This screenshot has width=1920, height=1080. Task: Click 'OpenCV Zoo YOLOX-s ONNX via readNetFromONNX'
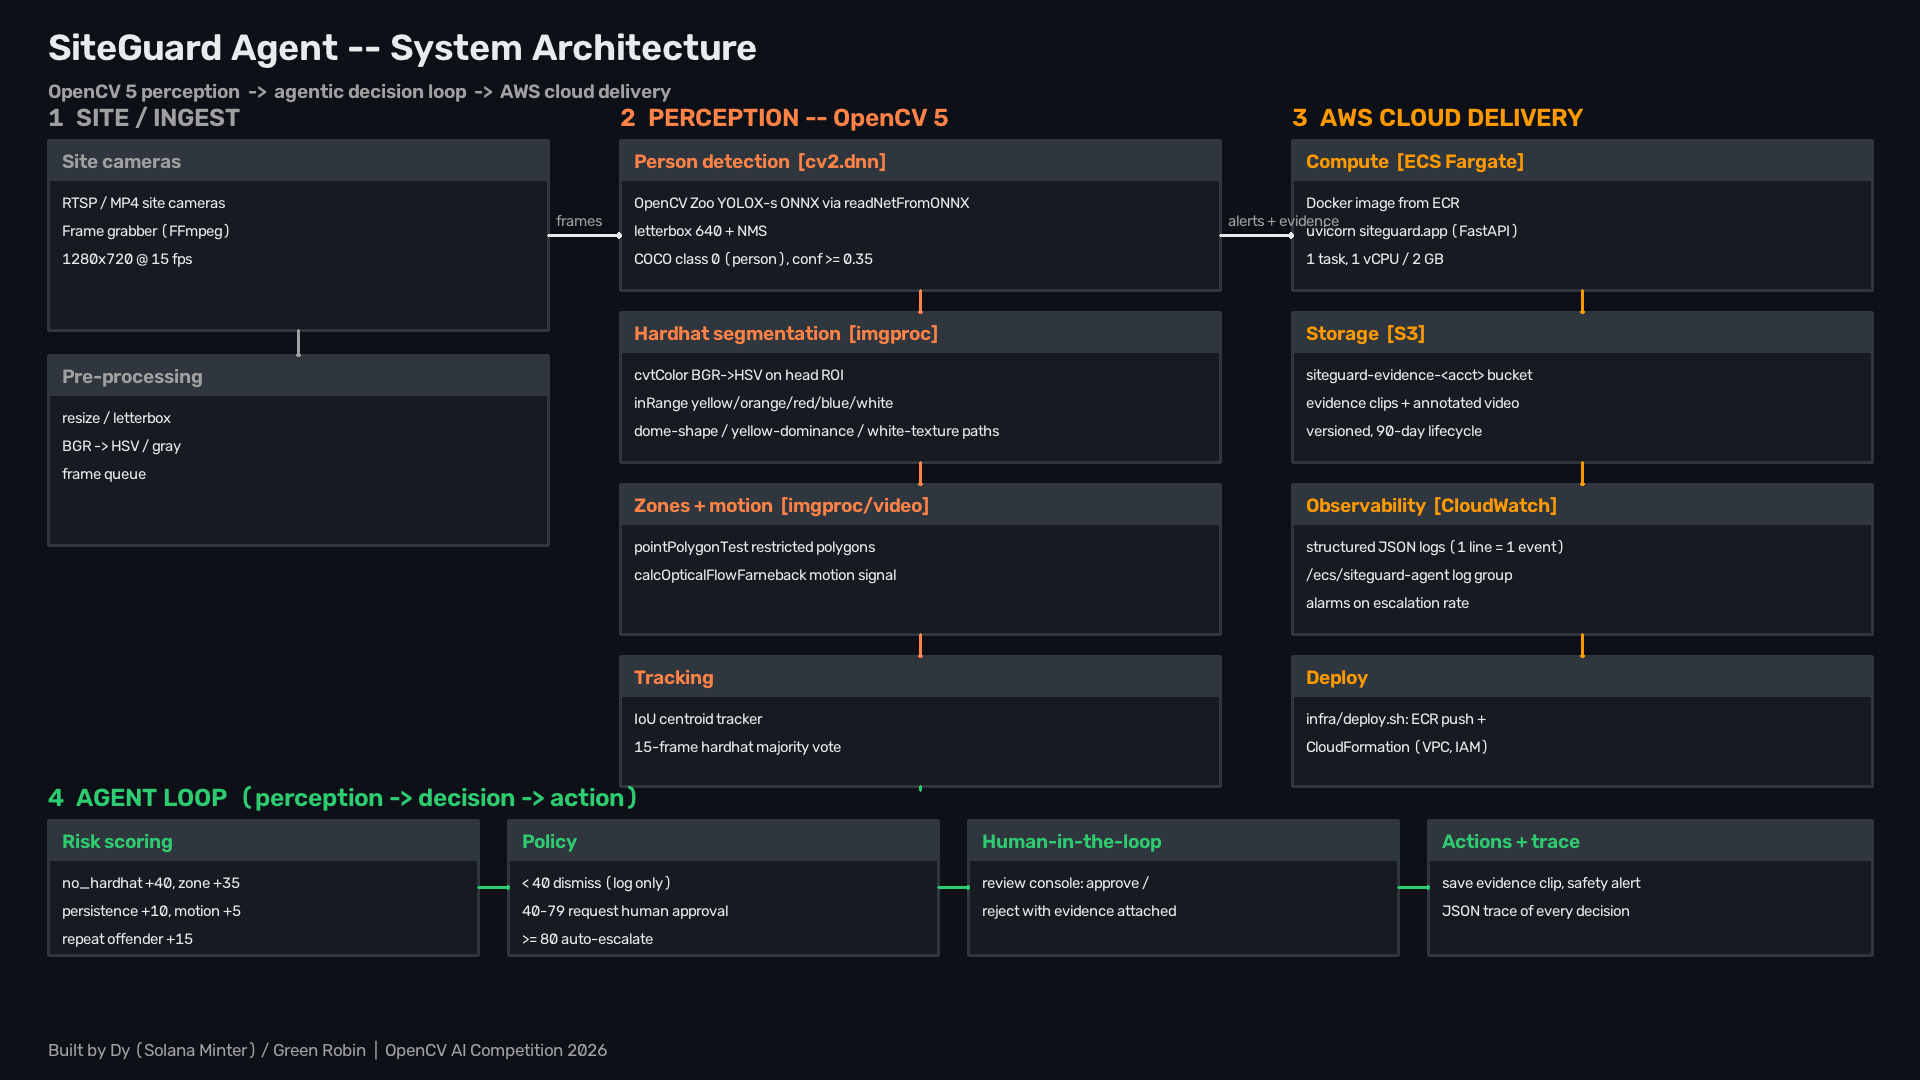pyautogui.click(x=801, y=203)
